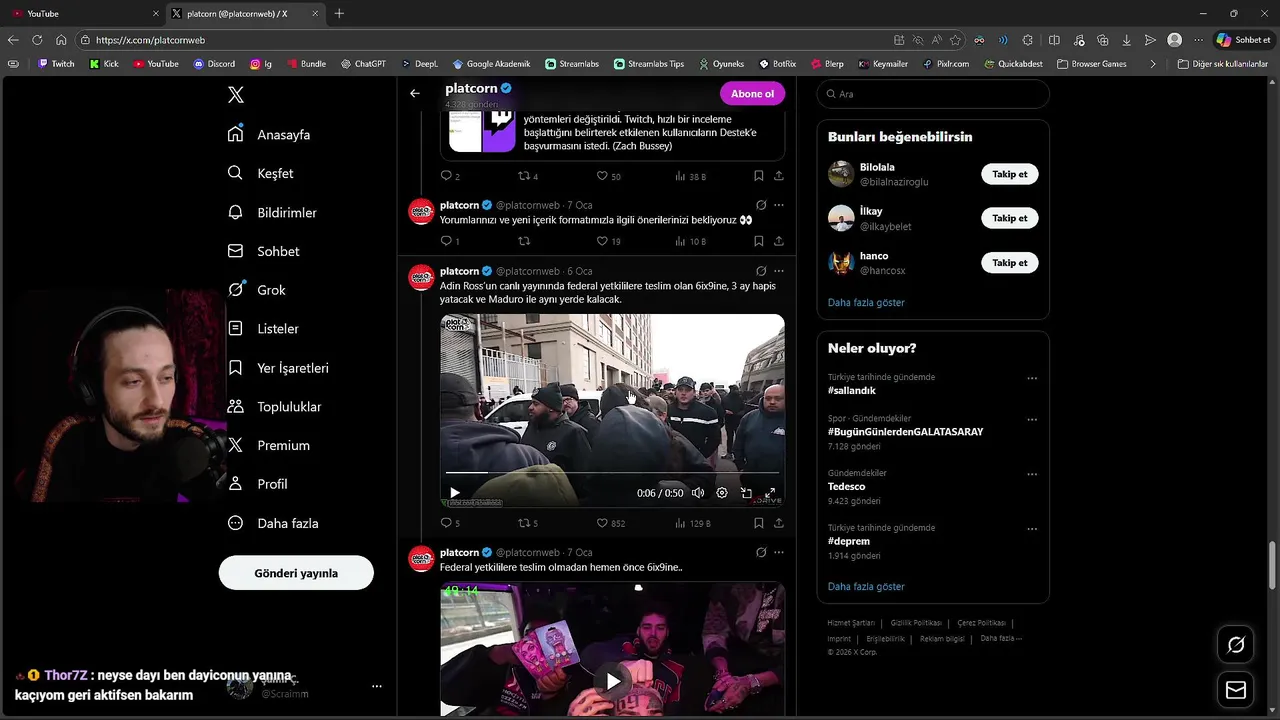This screenshot has height=720, width=1280.
Task: Reload page in browser toolbar
Action: [x=37, y=40]
